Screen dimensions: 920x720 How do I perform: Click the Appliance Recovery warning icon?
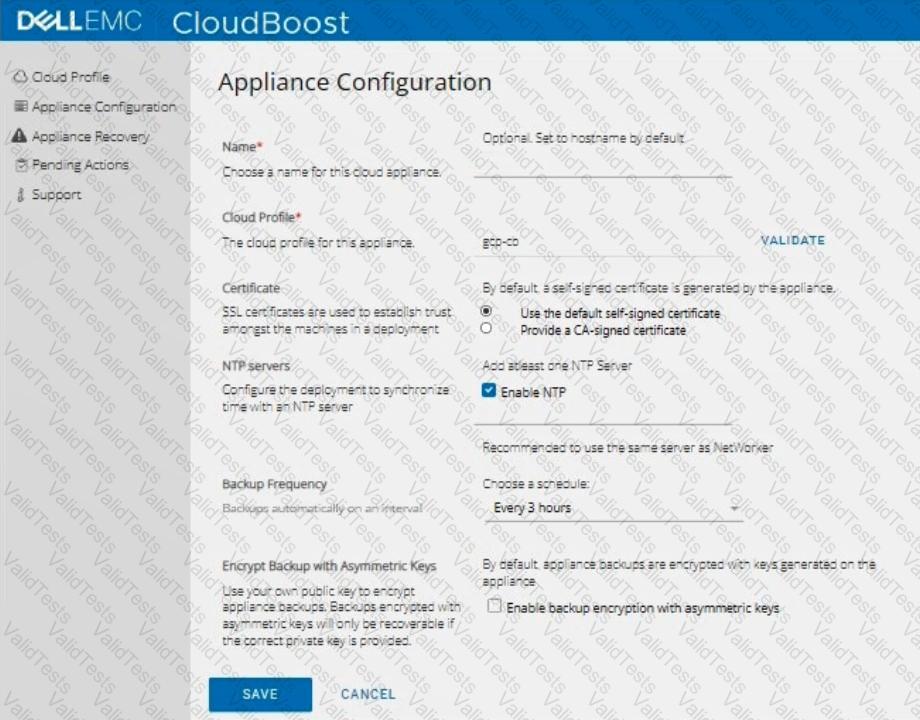[x=19, y=136]
